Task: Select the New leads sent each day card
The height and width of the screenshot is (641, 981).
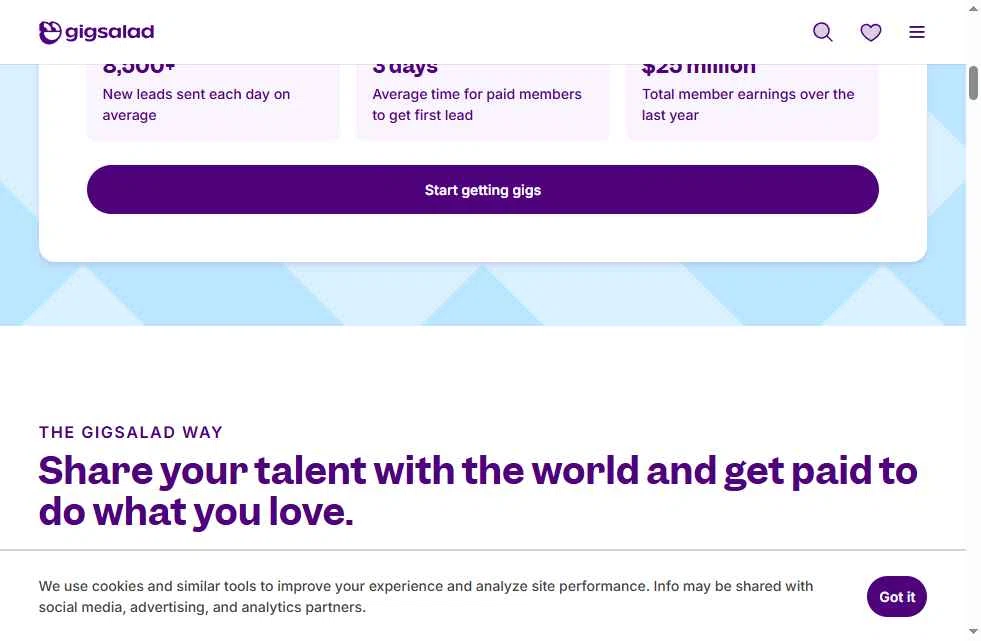Action: (x=213, y=104)
